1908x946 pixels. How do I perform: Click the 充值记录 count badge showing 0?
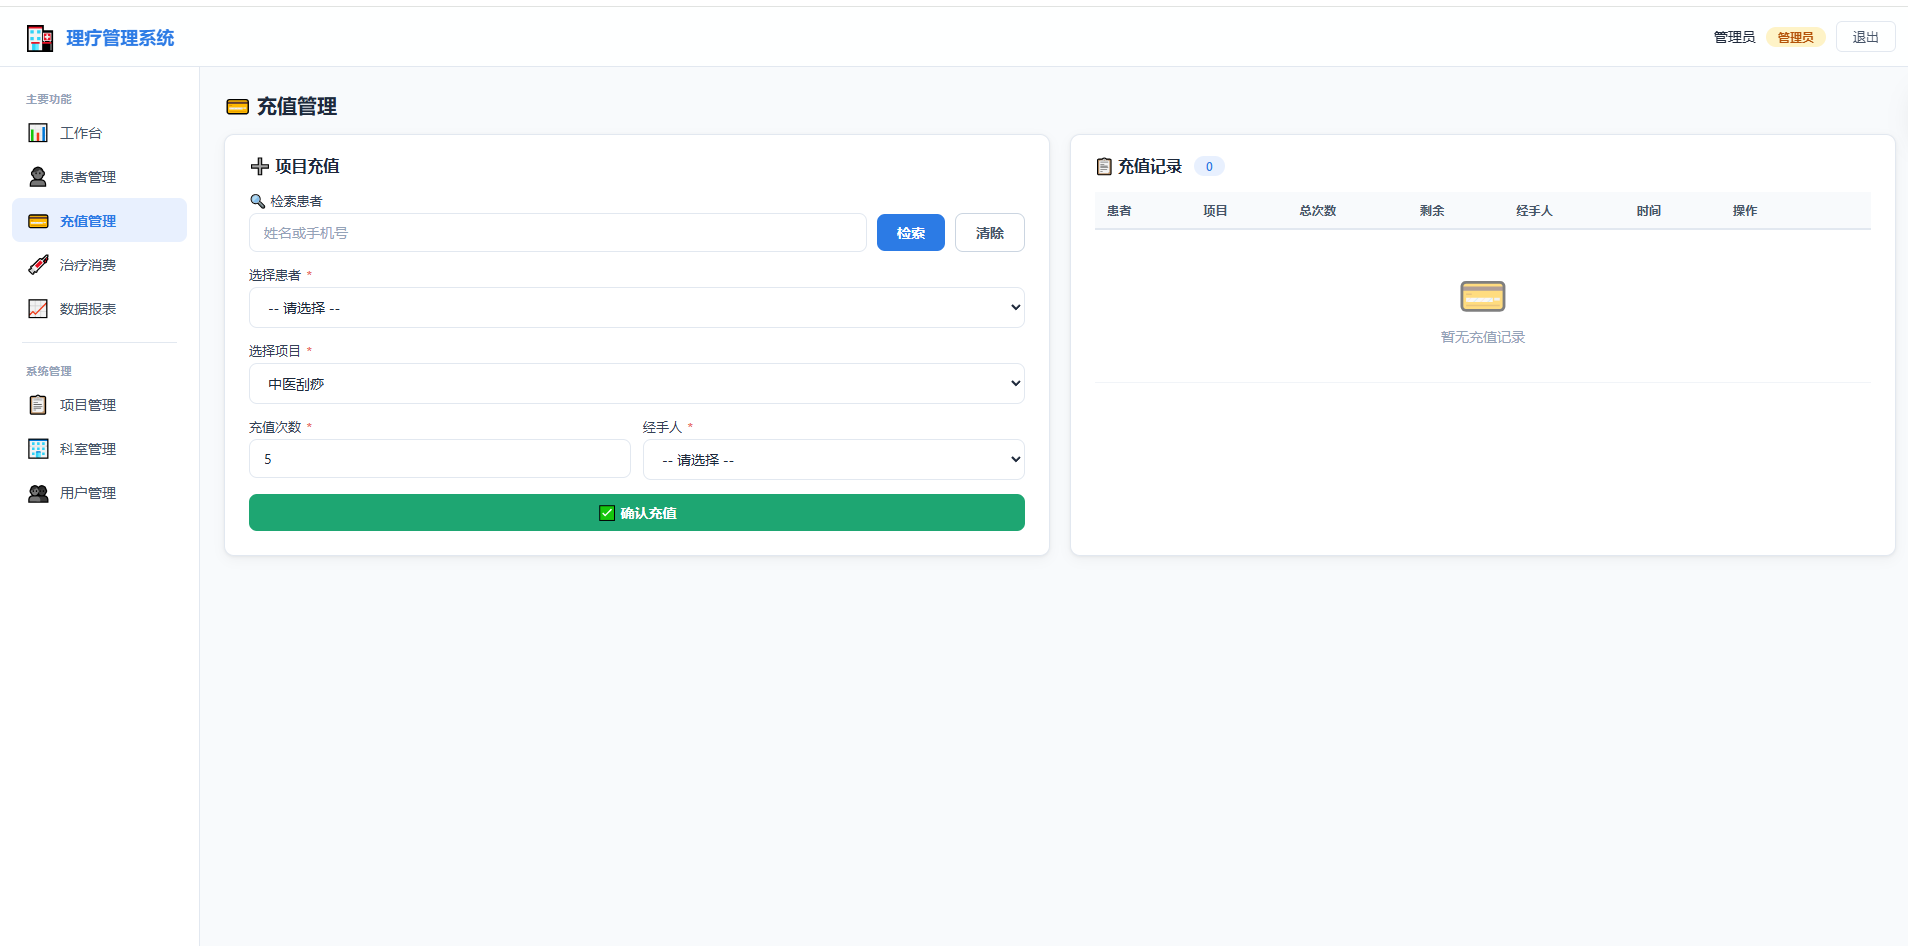(x=1209, y=167)
